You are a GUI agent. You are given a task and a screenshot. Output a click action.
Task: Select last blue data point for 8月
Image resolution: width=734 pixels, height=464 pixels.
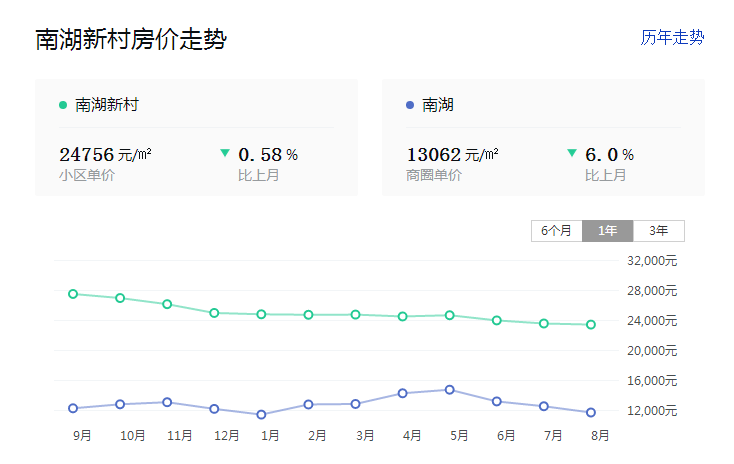click(x=591, y=412)
